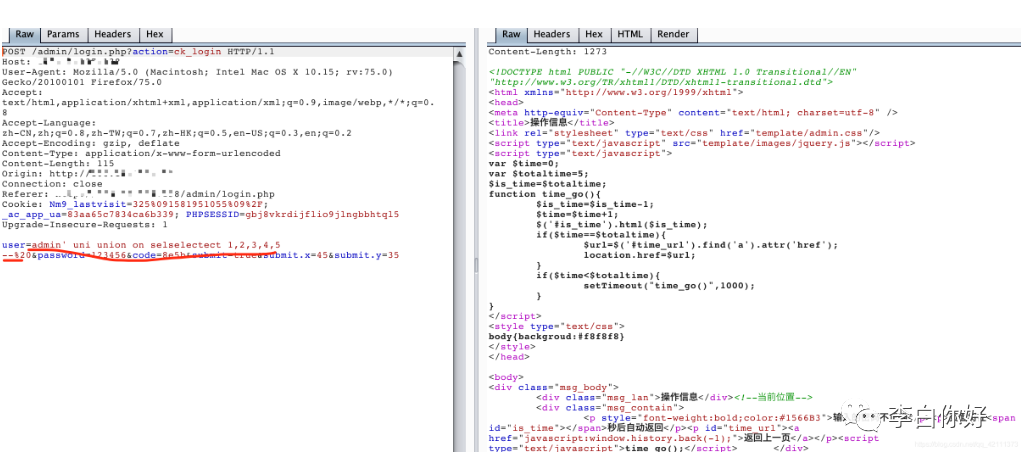Click the $time=$time+1; line
The width and height of the screenshot is (1021, 462).
[x=577, y=214]
